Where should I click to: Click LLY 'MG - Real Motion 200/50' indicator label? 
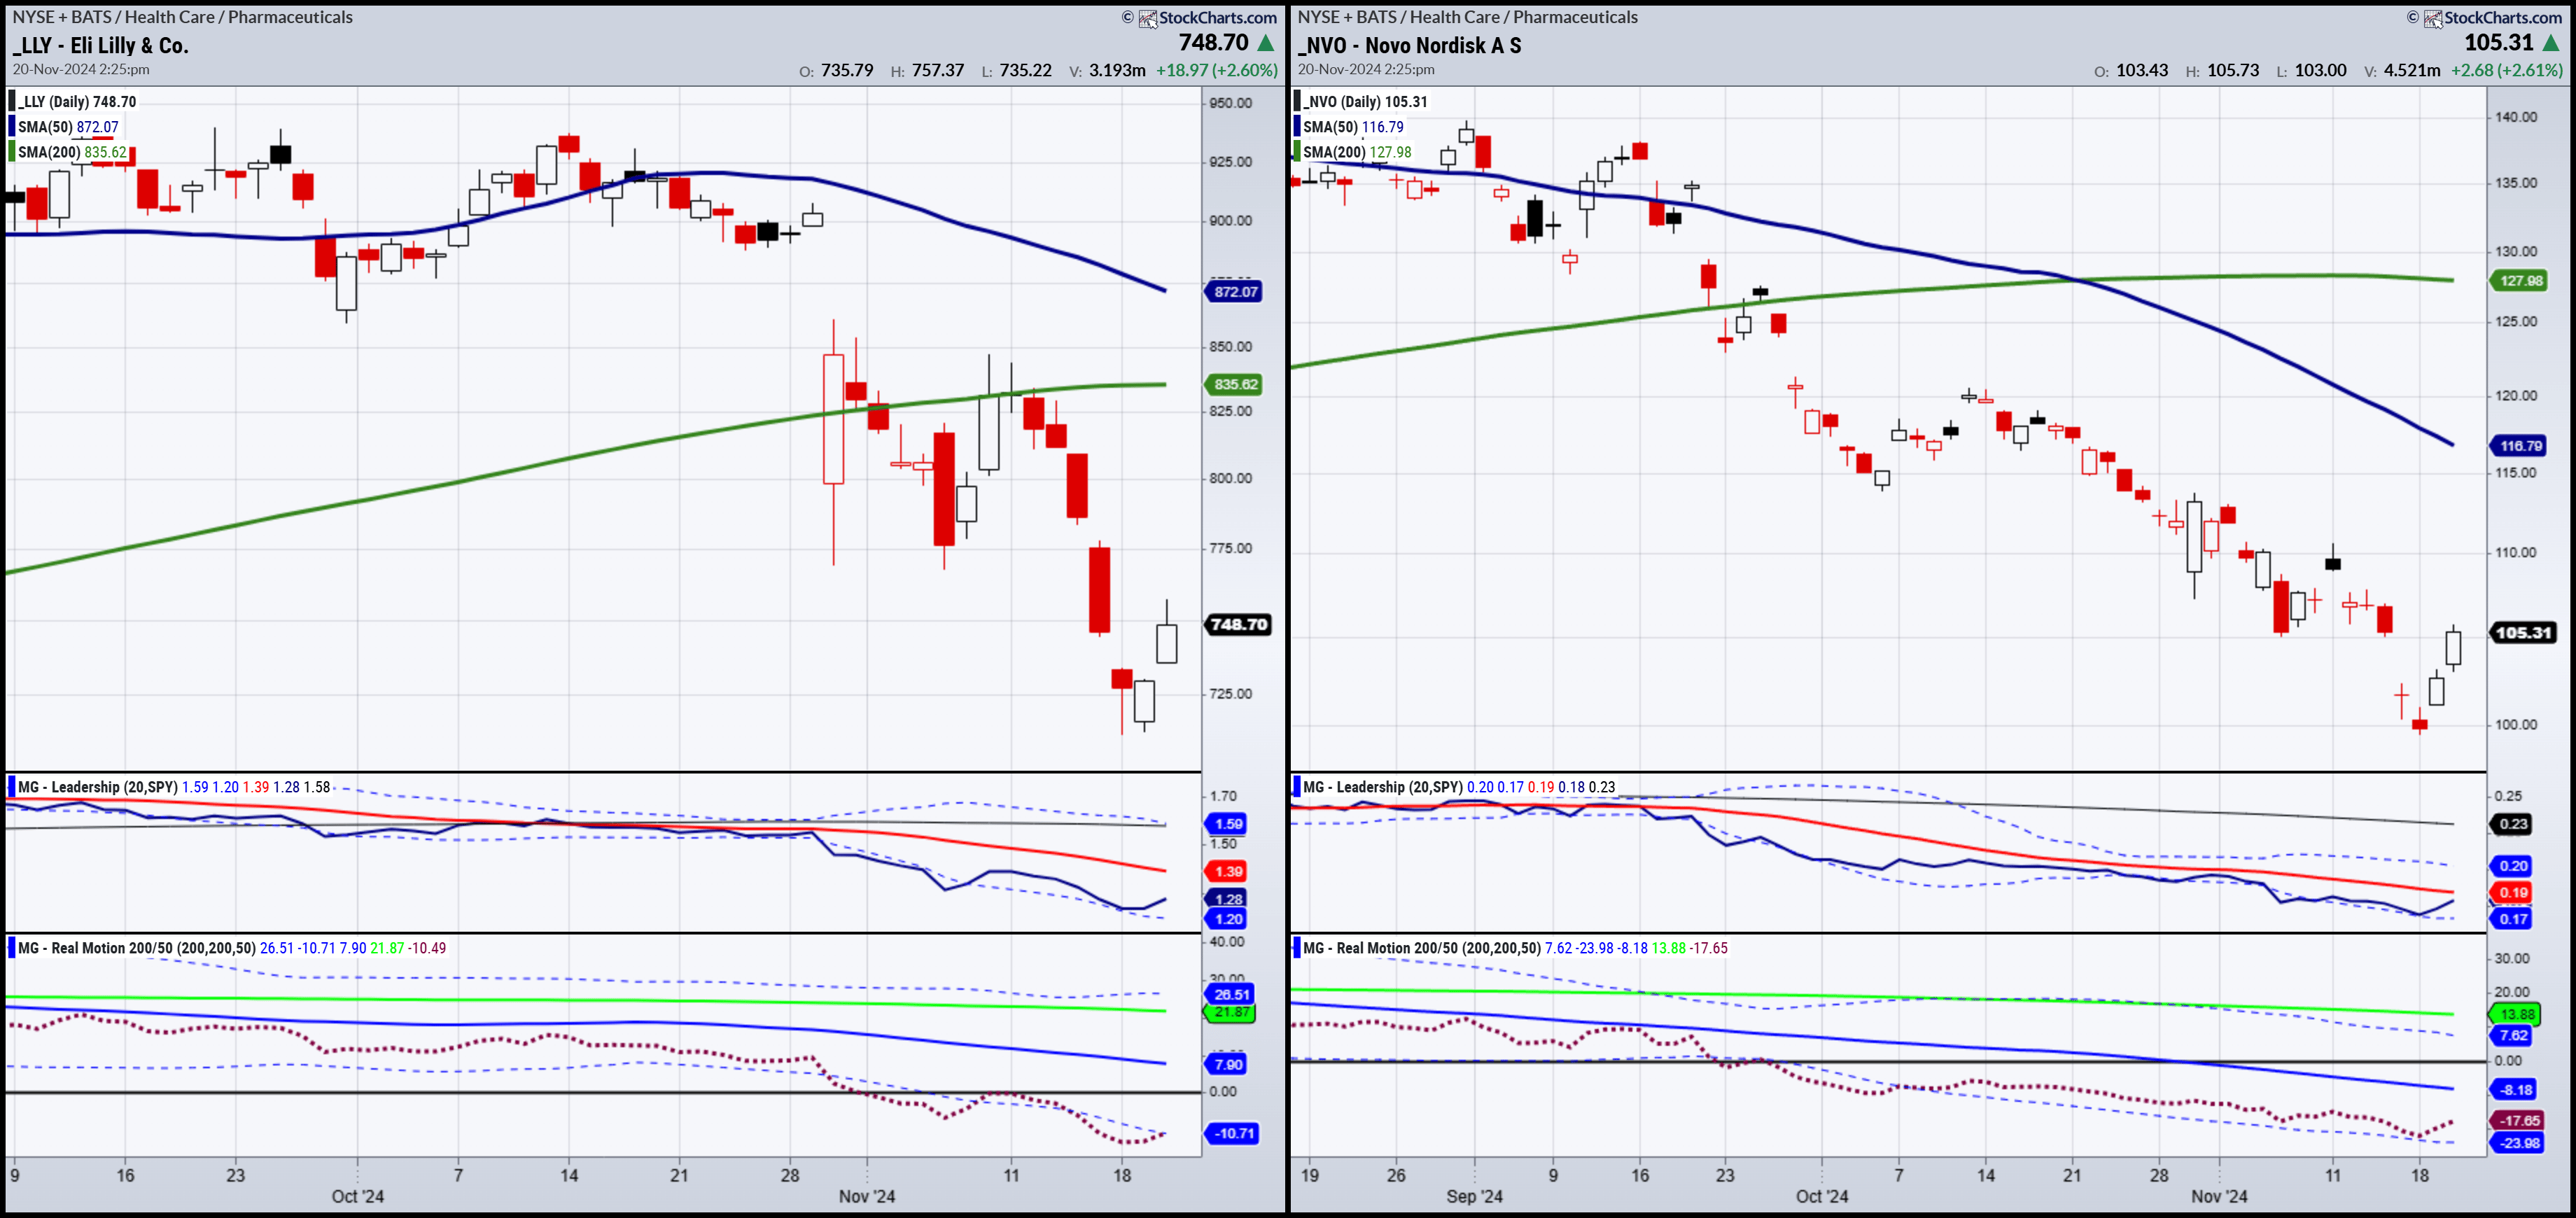click(x=137, y=948)
